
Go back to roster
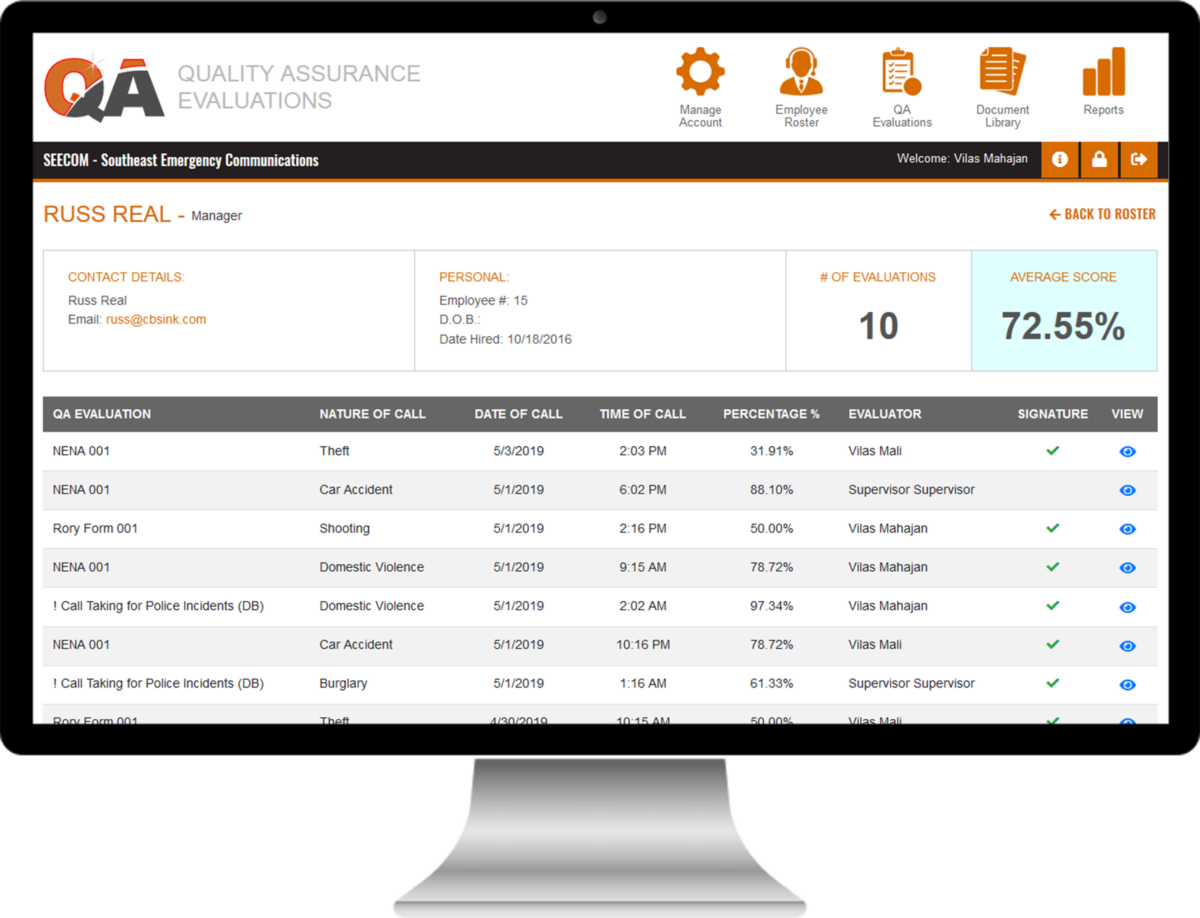tap(1101, 213)
